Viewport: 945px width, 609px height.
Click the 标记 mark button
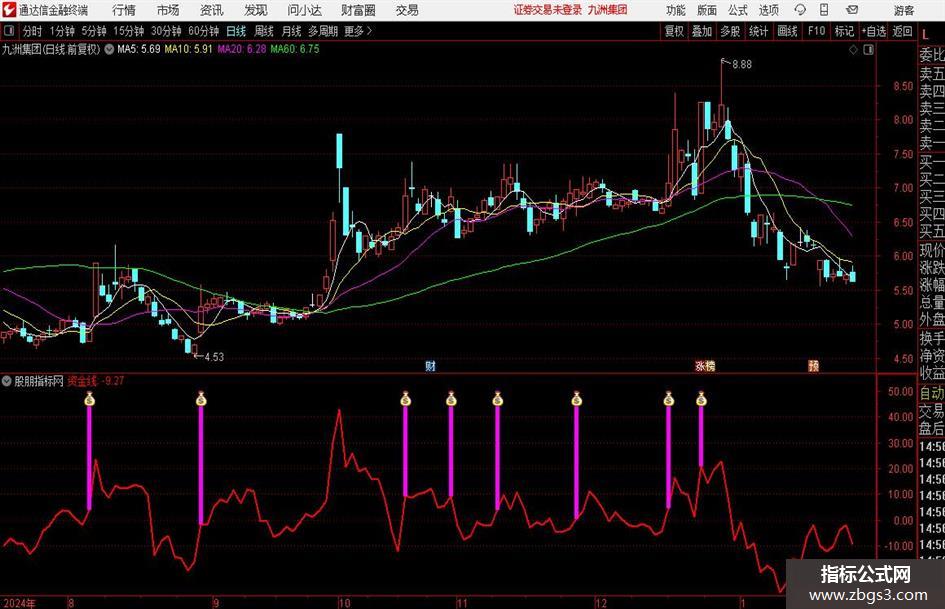tap(844, 31)
